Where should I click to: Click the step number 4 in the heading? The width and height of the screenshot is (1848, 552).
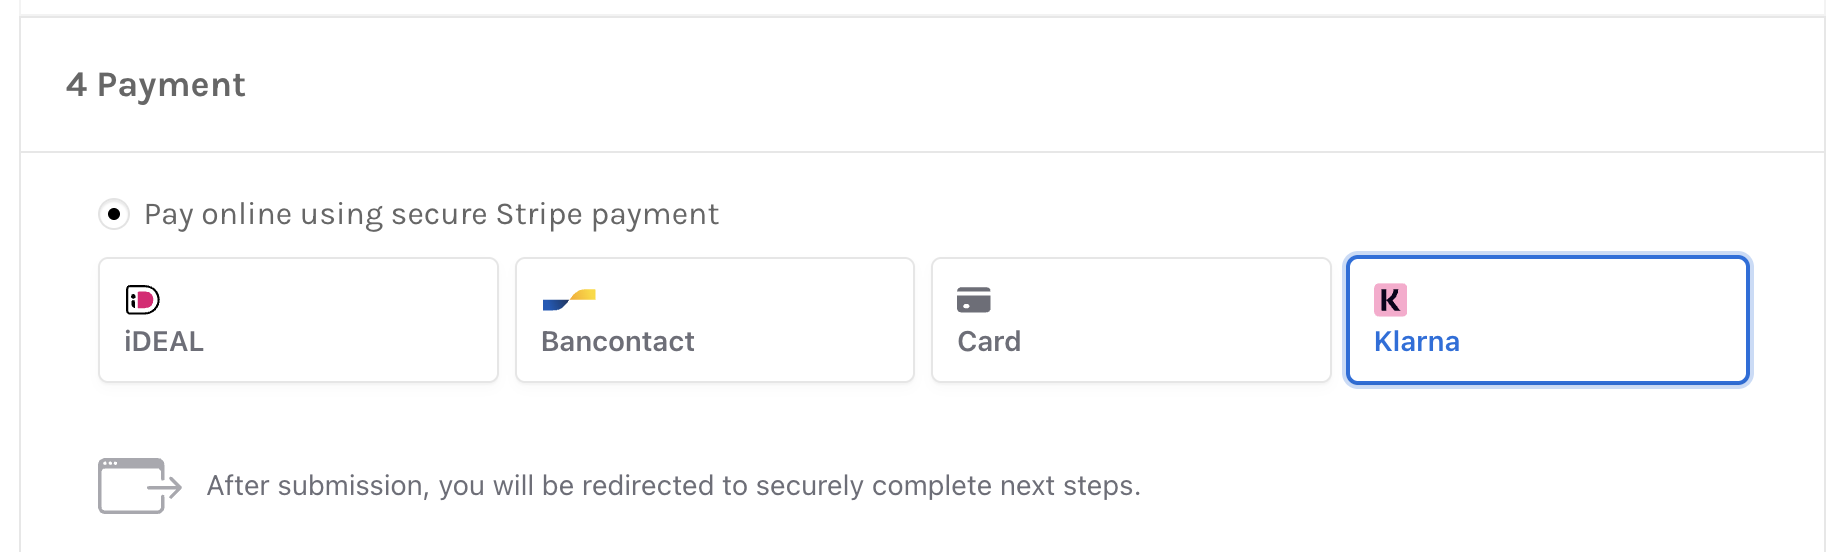point(76,85)
